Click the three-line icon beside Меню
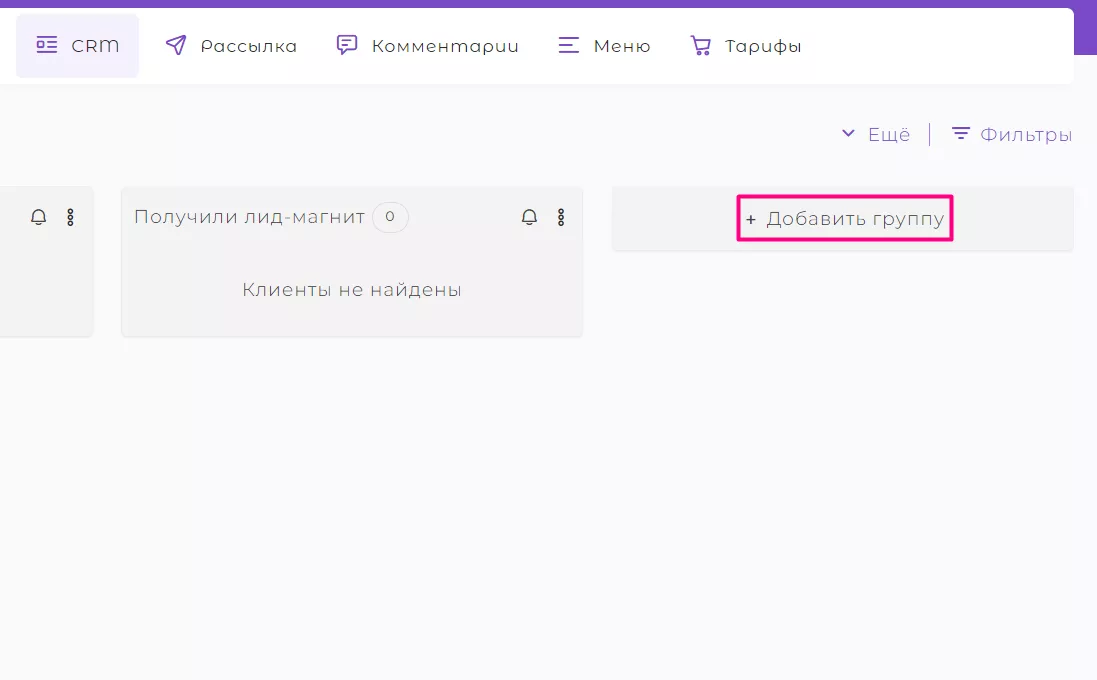Screen dimensions: 1097x680 coord(569,45)
